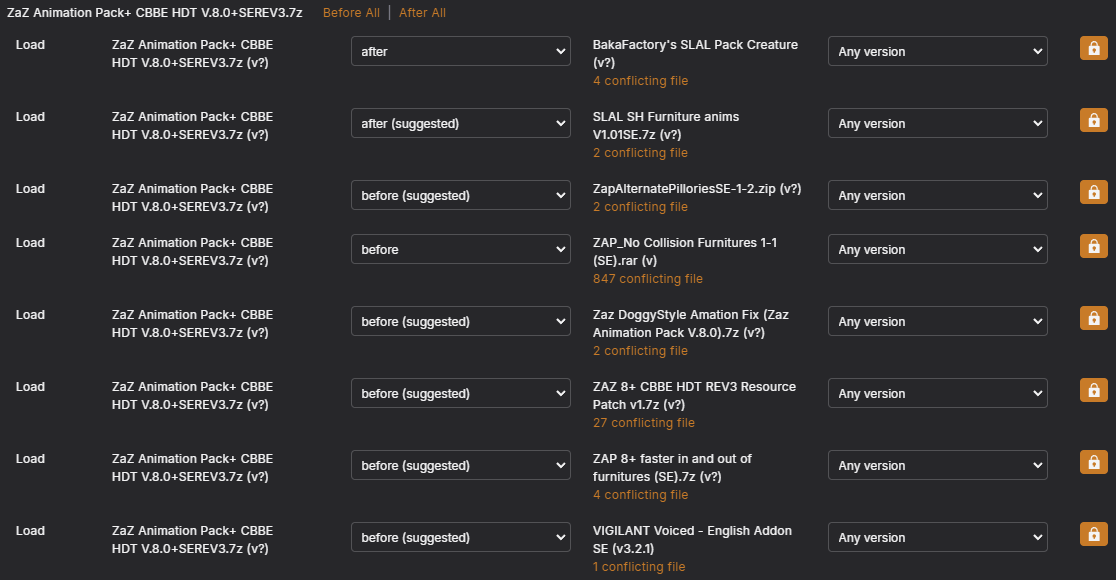The image size is (1116, 580).
Task: Click lock icon for ZapAlternatePilloriesSE rule
Action: (x=1093, y=192)
